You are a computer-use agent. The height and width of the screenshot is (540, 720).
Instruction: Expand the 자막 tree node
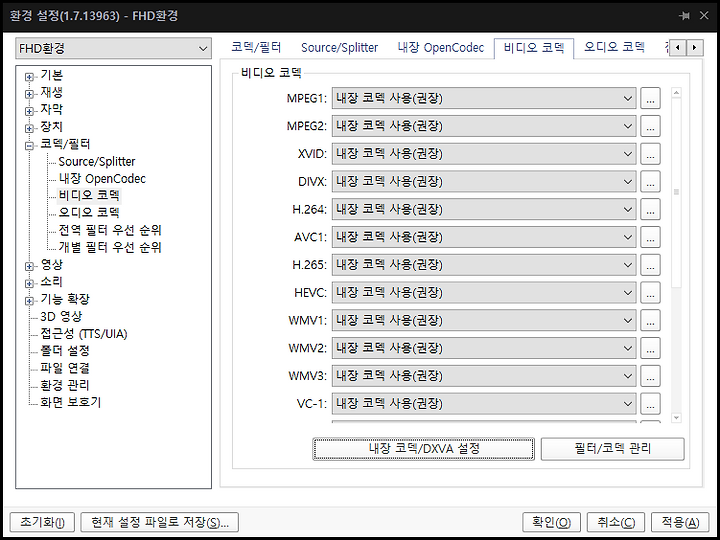(29, 111)
